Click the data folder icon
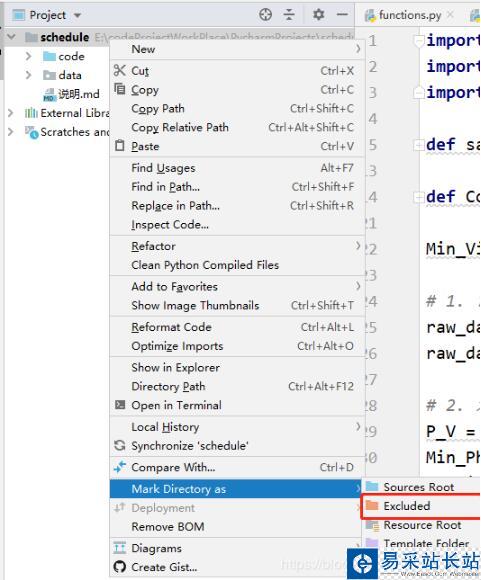The height and width of the screenshot is (580, 481). pos(49,75)
